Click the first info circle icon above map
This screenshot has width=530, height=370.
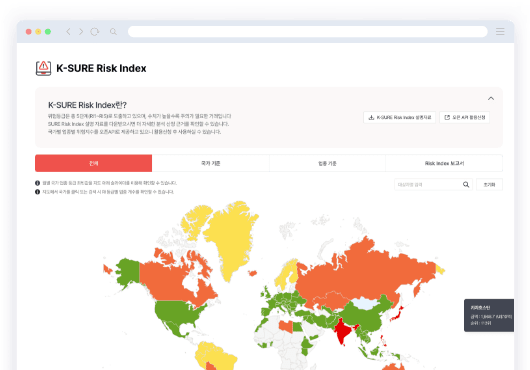[38, 183]
